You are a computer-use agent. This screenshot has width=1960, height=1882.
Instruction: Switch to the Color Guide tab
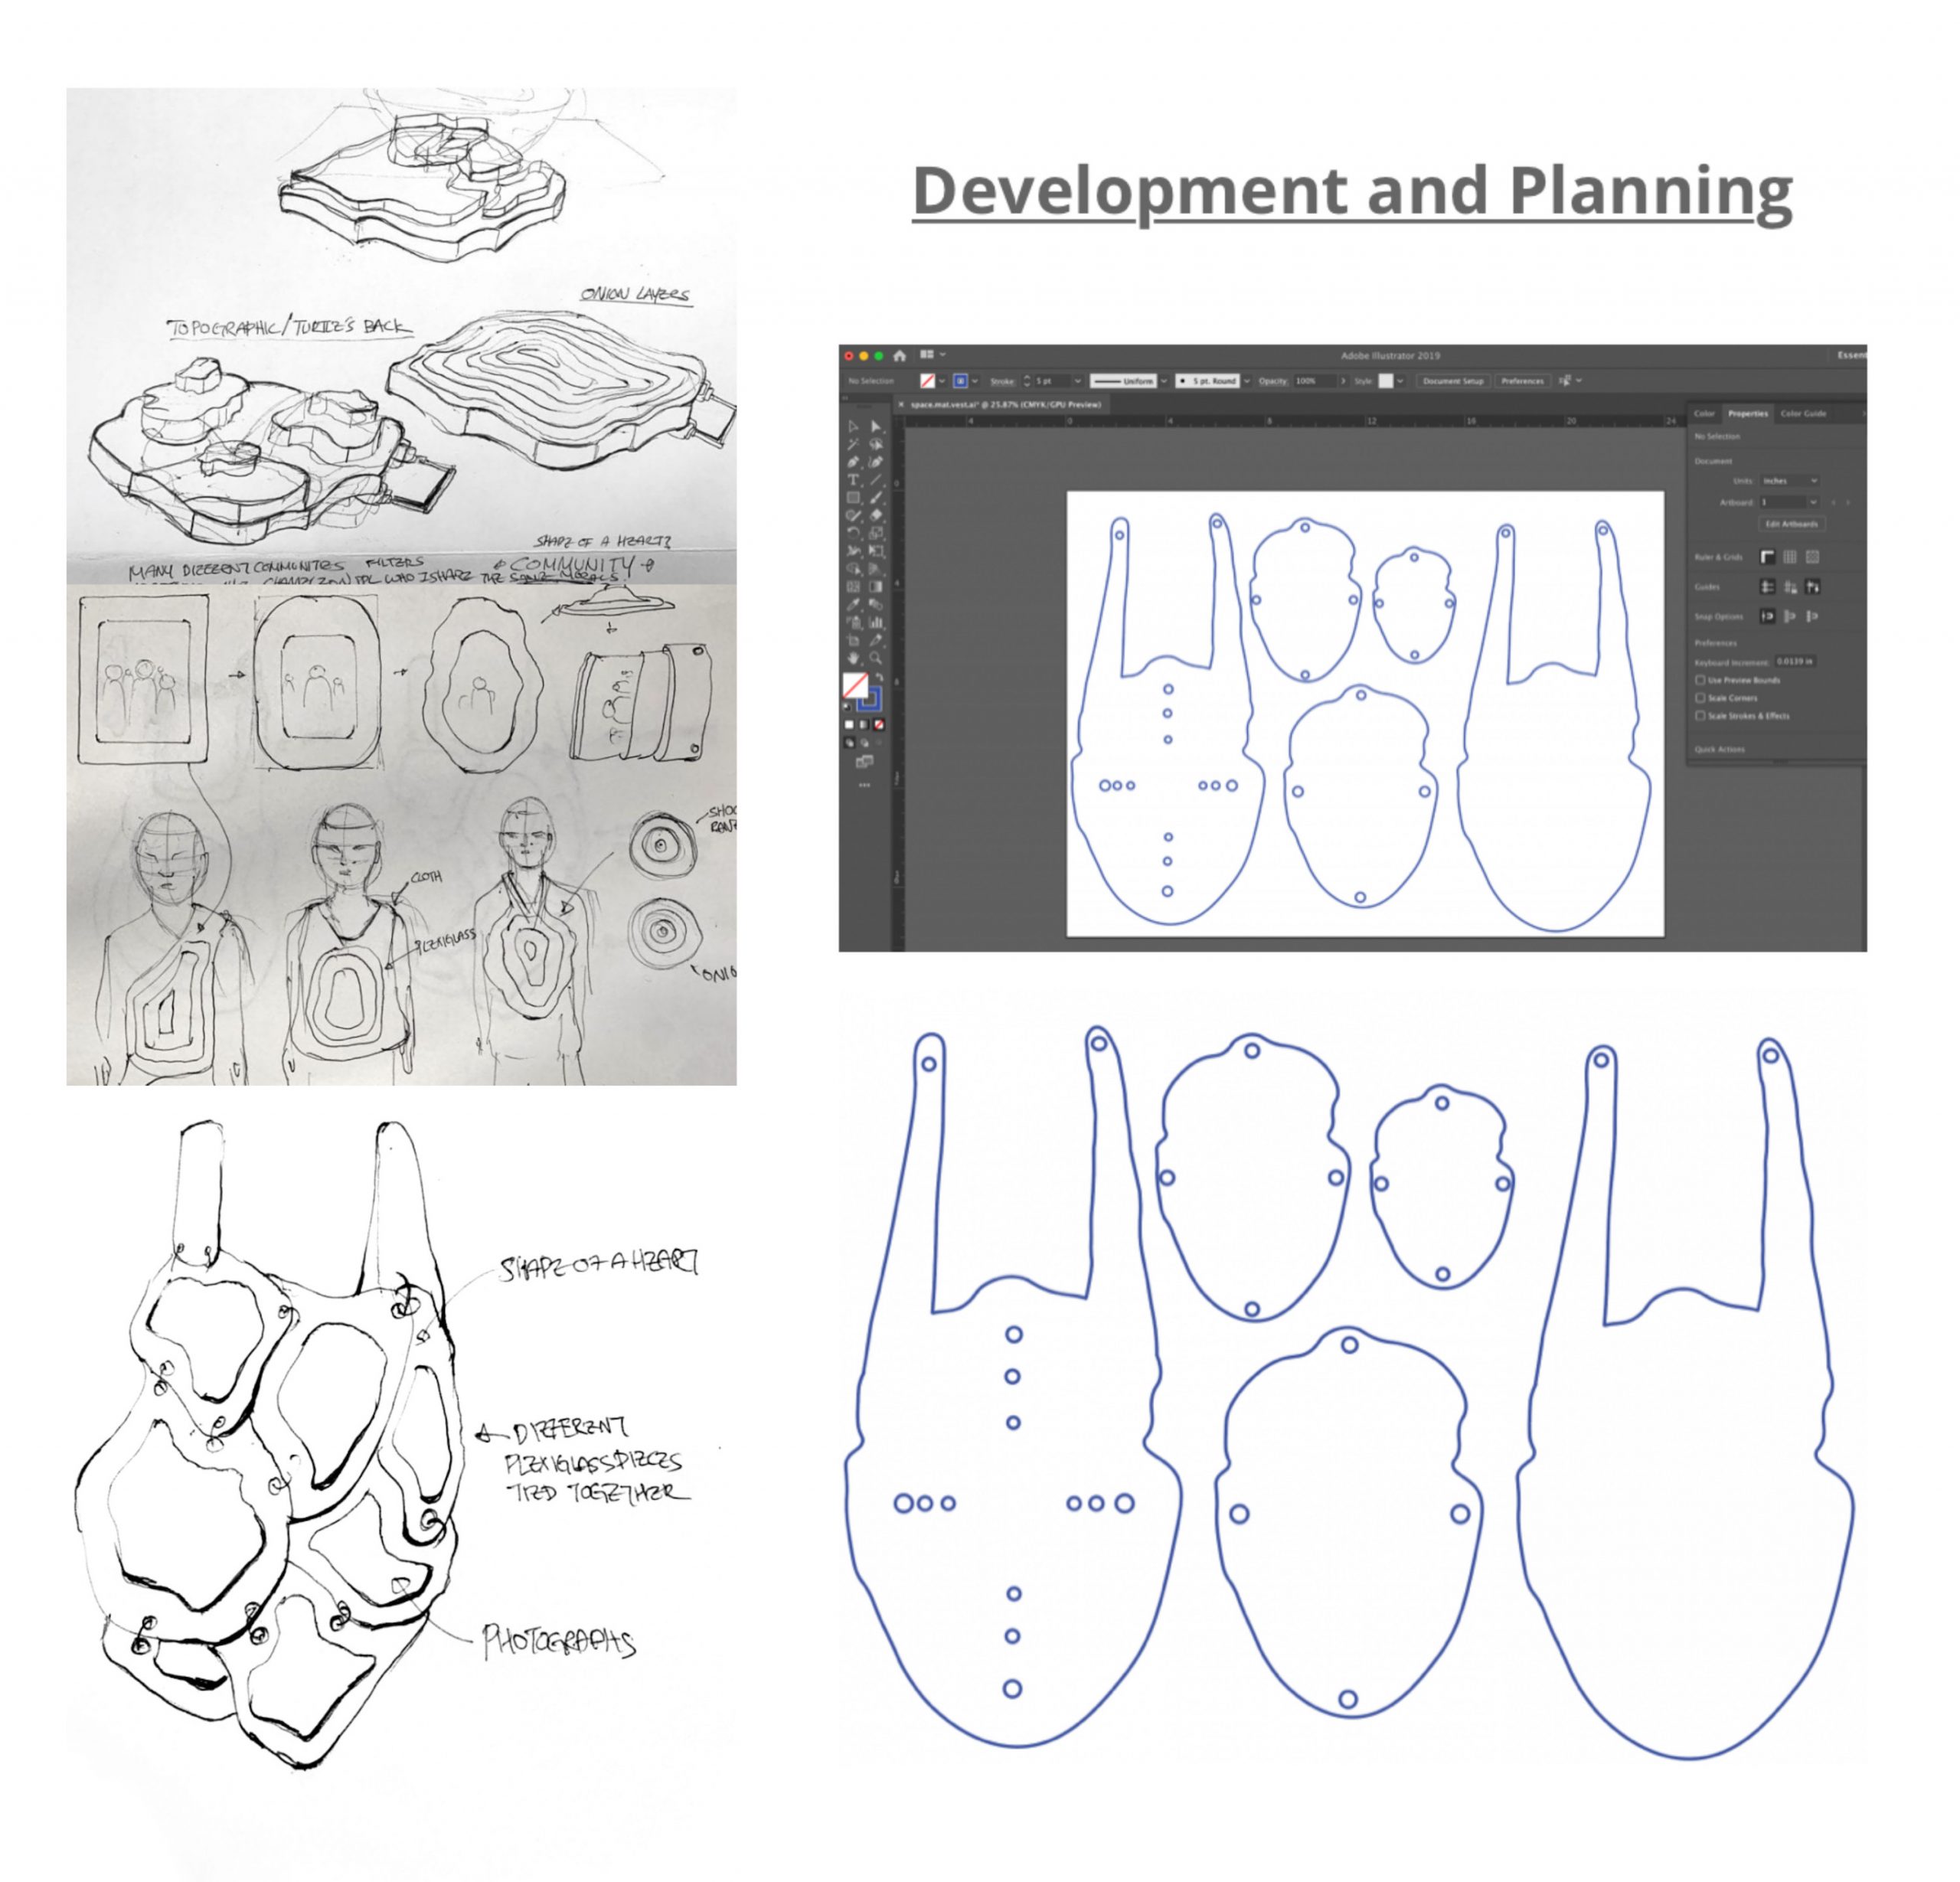1803,413
